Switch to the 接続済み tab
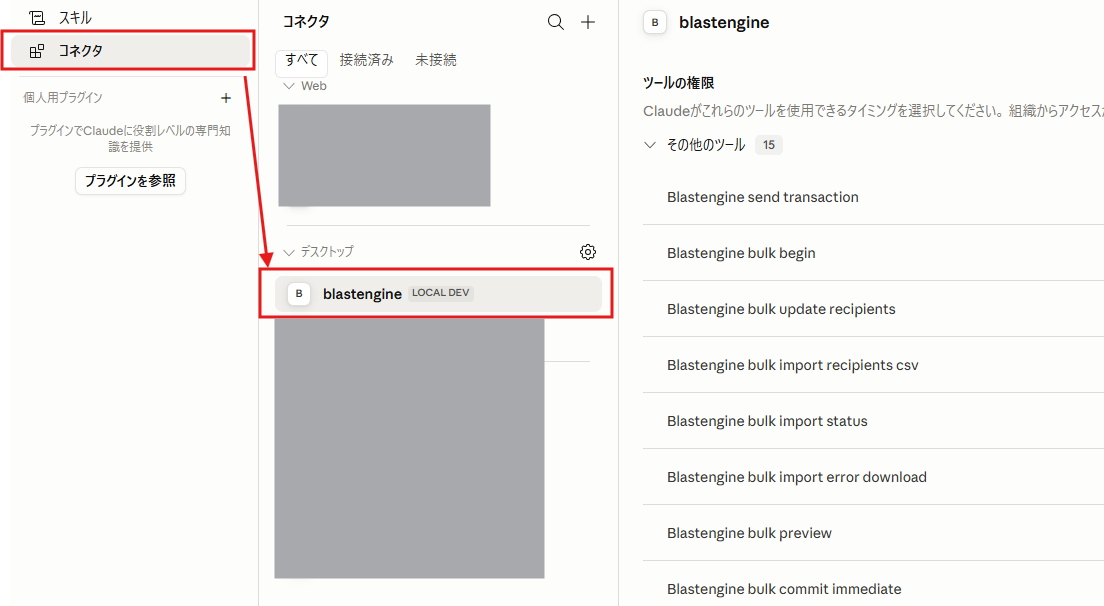The image size is (1104, 606). pos(366,61)
